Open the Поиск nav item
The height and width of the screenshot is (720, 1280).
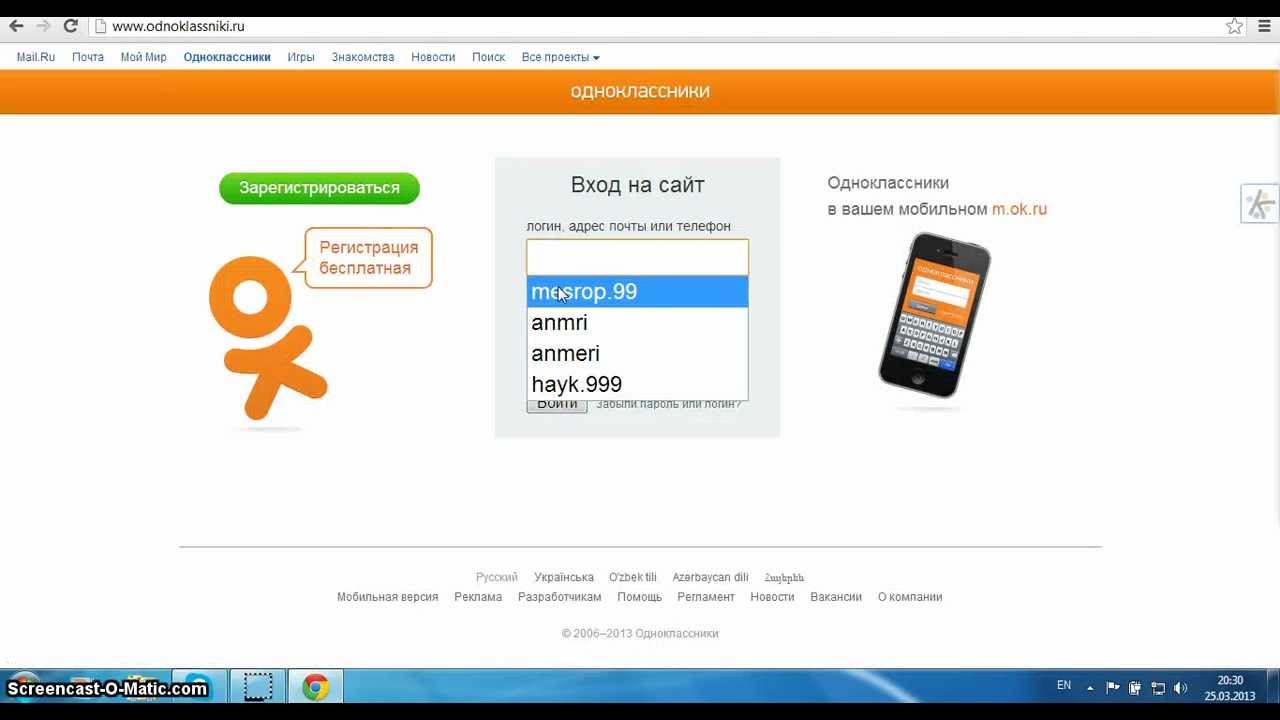pyautogui.click(x=488, y=57)
